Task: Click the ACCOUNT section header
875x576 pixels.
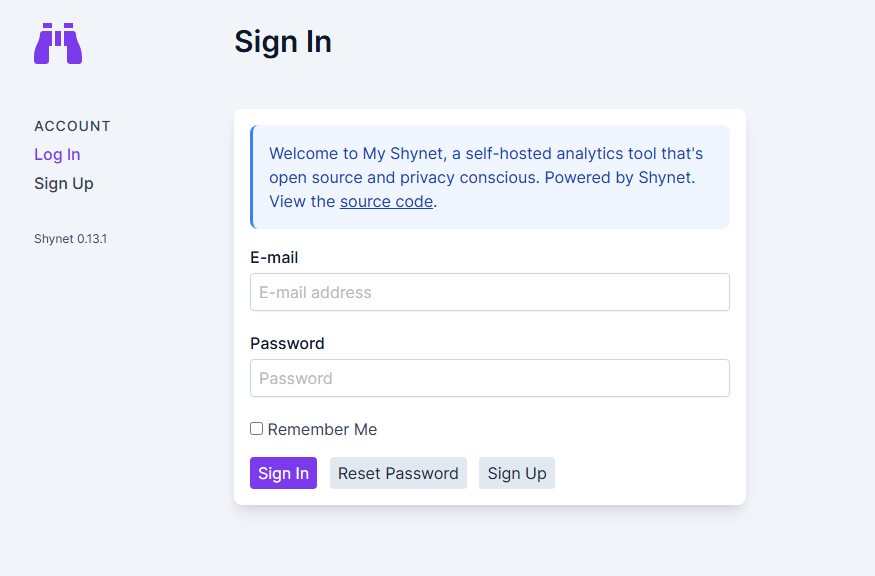Action: (72, 126)
